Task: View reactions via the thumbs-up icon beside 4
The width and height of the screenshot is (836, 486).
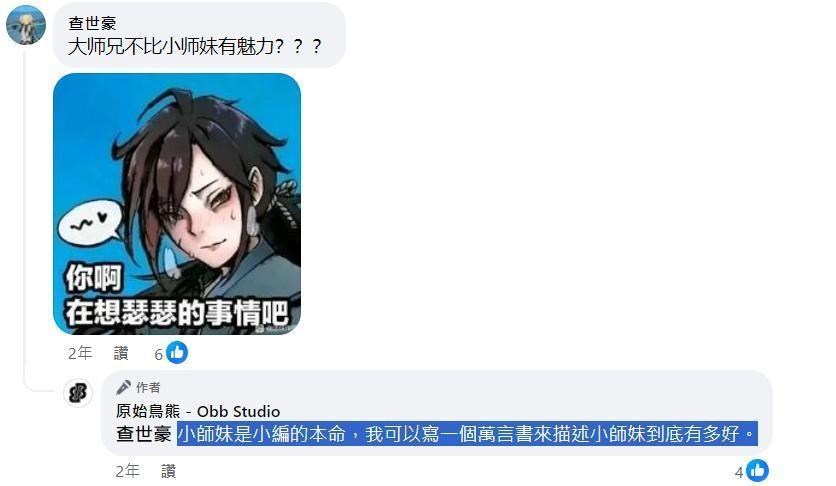Action: coord(758,471)
